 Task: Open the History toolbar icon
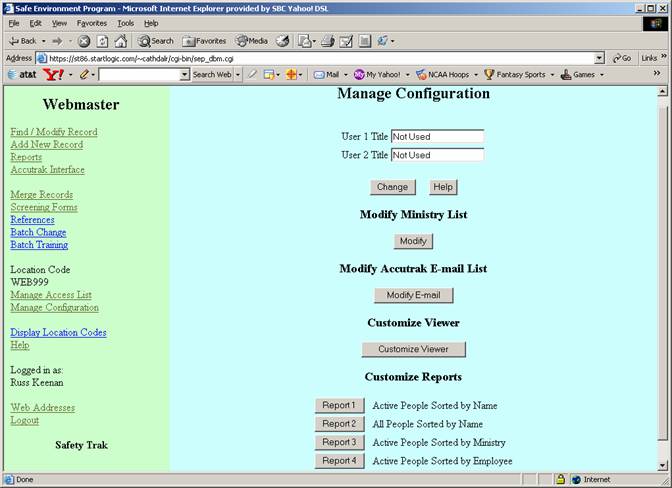click(x=283, y=41)
